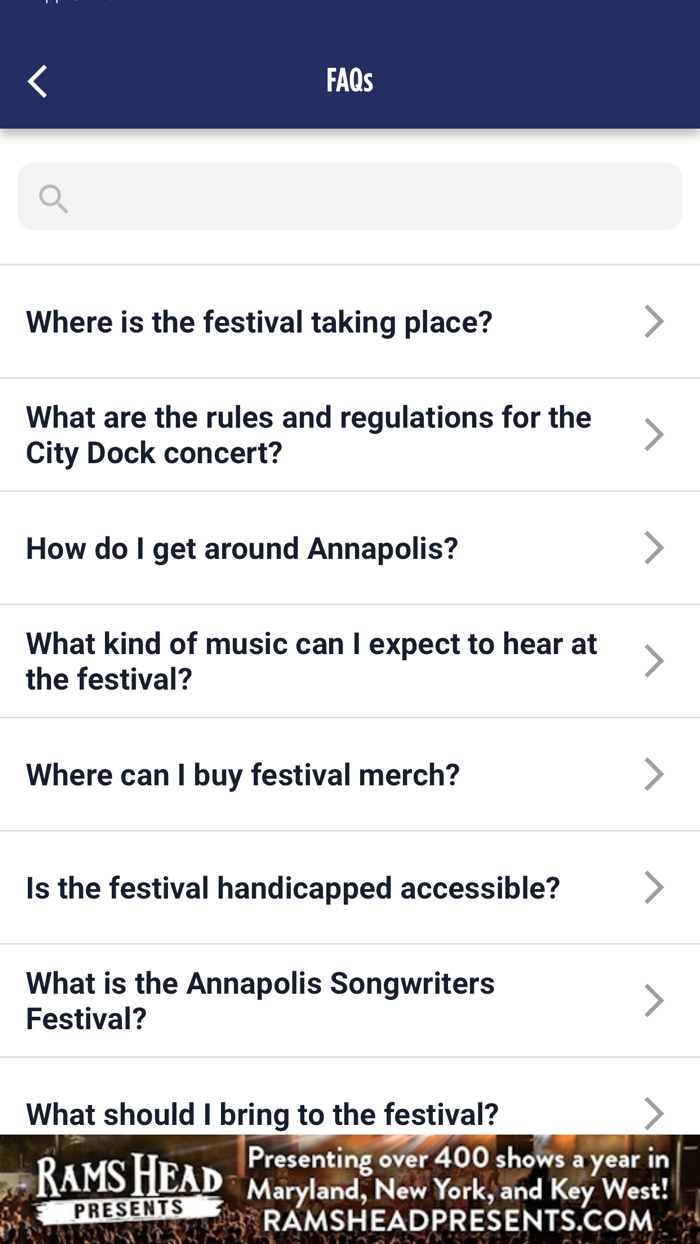Image resolution: width=700 pixels, height=1244 pixels.
Task: Expand 'What should I bring to the festival?'
Action: point(261,1114)
